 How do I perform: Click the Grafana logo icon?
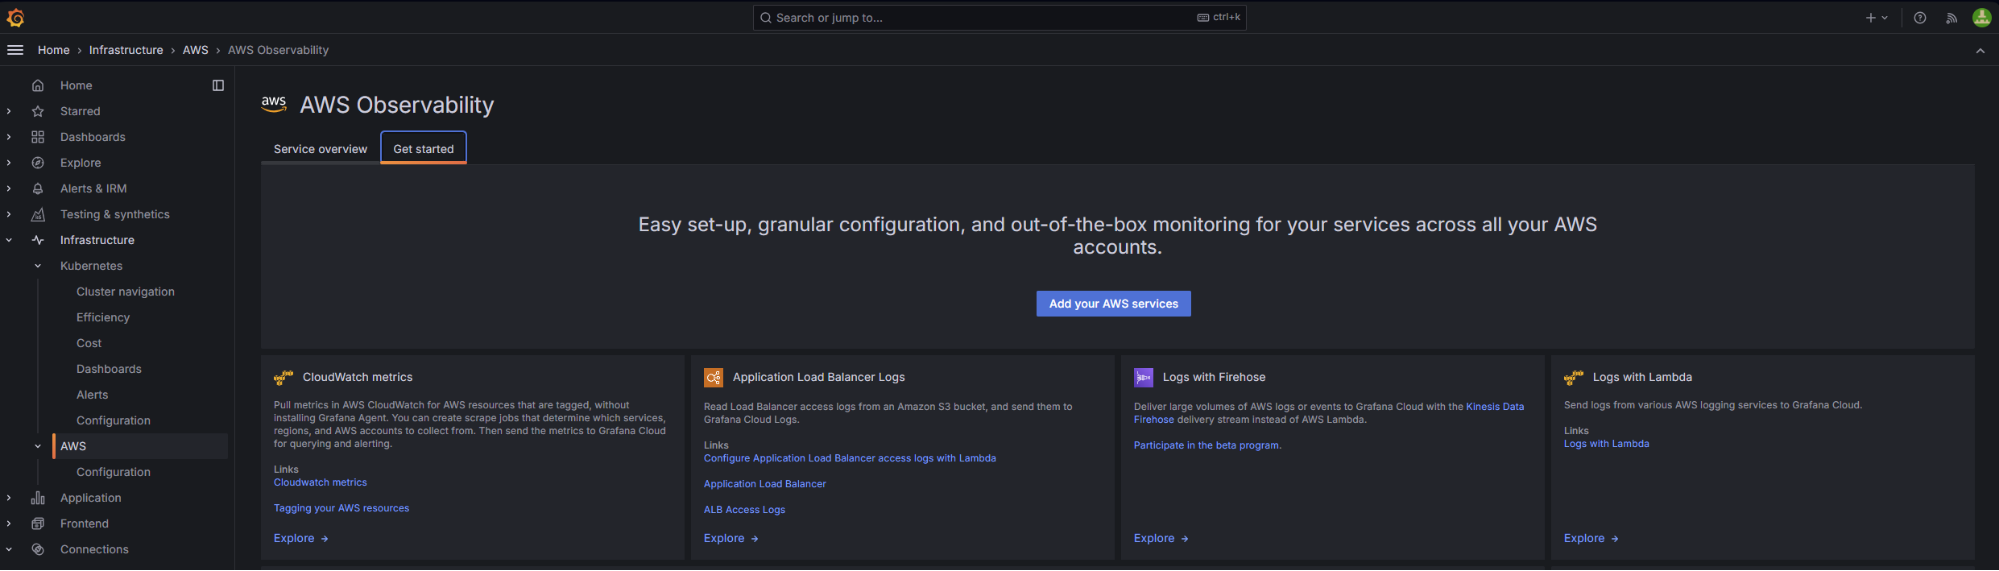[x=15, y=17]
